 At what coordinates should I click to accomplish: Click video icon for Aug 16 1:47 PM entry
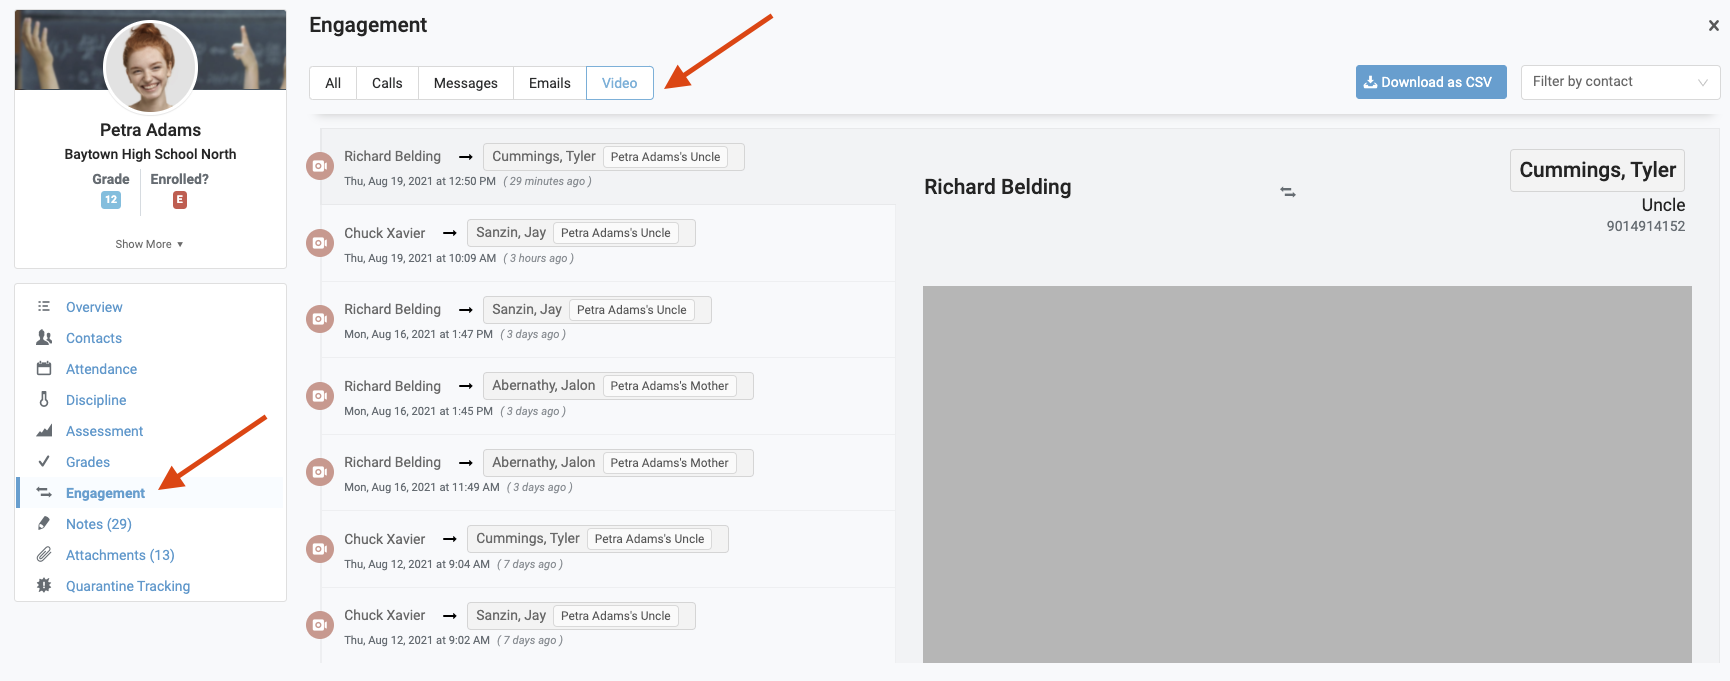pos(320,319)
